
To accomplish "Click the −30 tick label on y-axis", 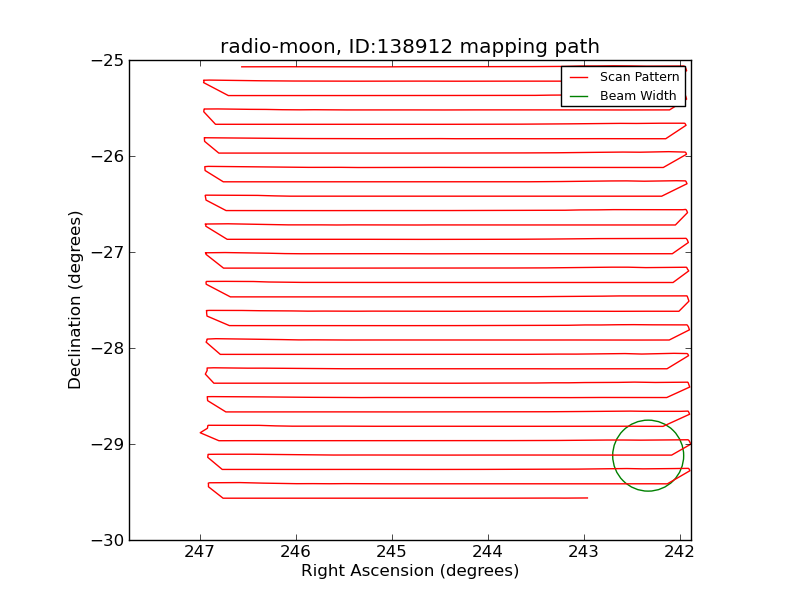I will tap(105, 540).
